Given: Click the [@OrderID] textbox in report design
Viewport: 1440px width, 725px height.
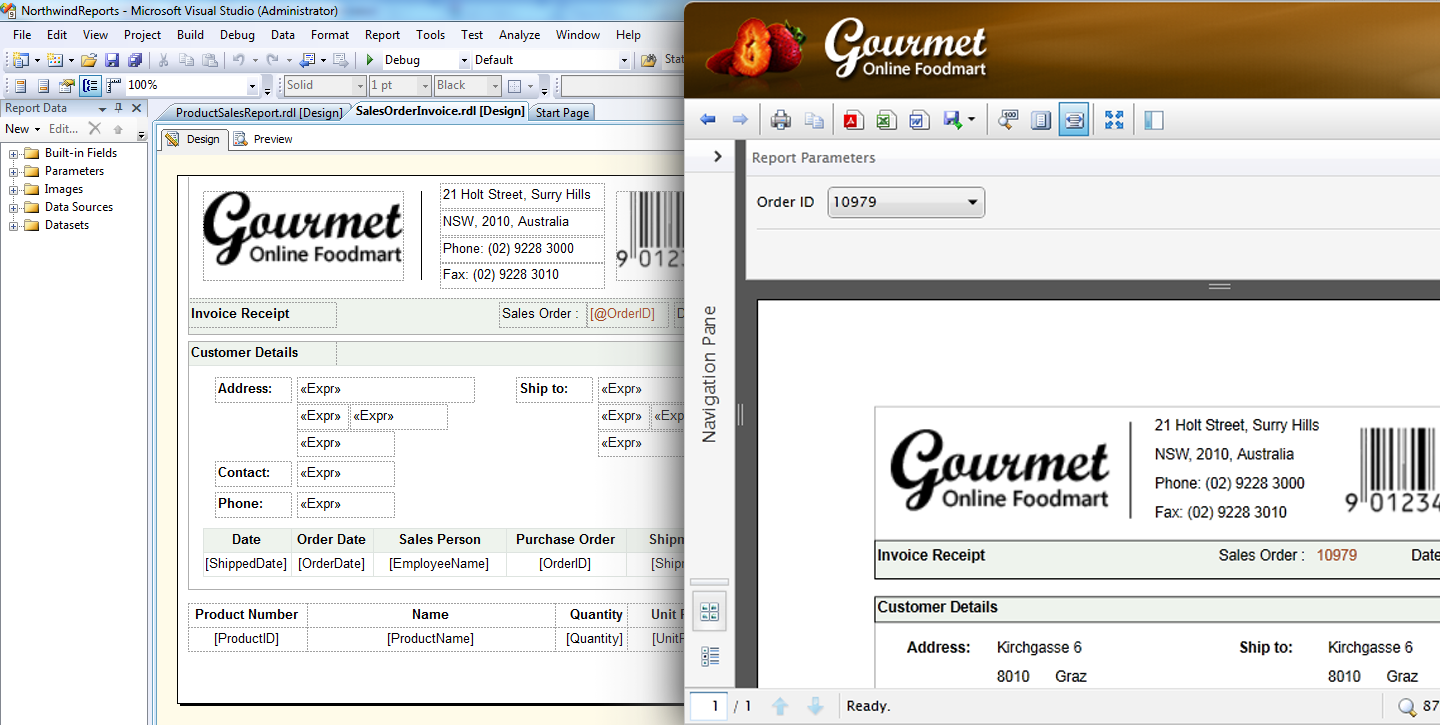Looking at the screenshot, I should click(x=627, y=314).
